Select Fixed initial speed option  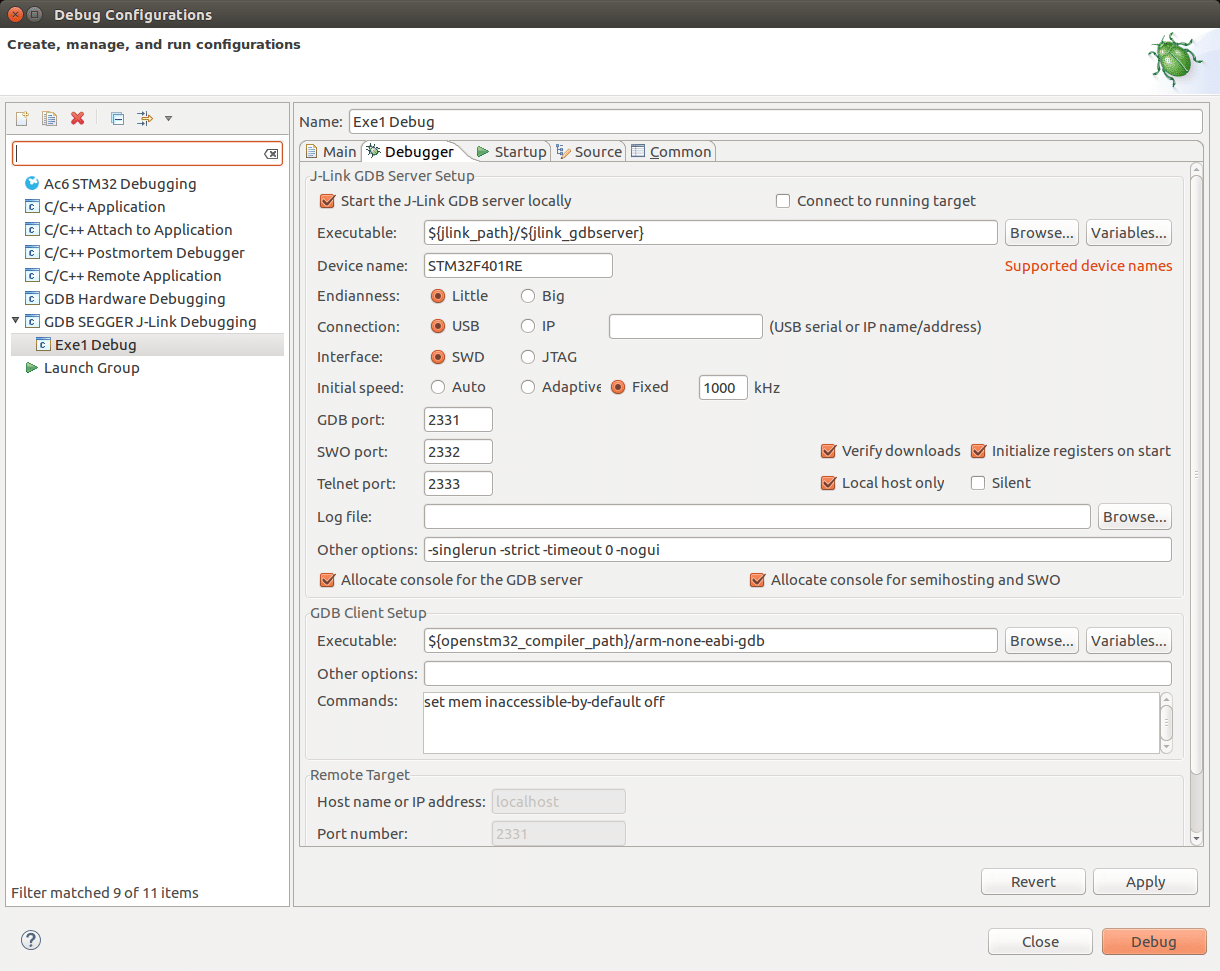[618, 387]
